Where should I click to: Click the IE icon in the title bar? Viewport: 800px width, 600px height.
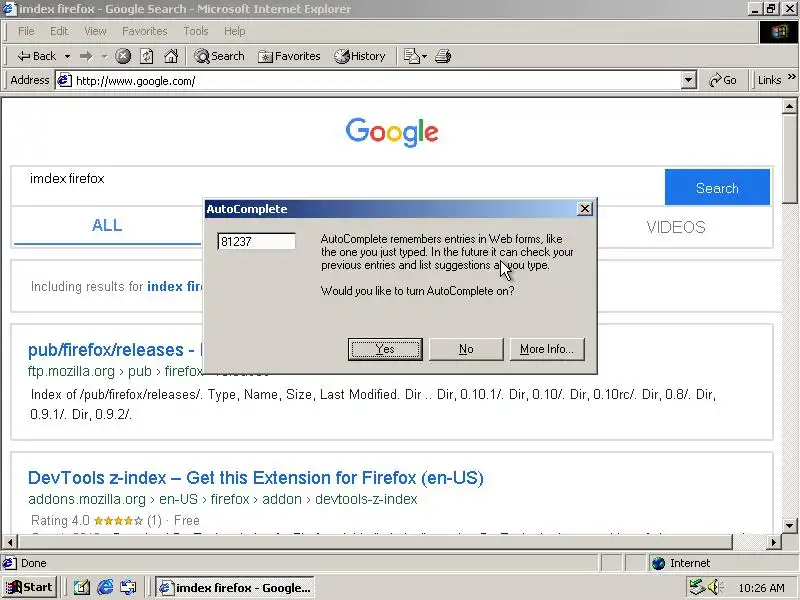pyautogui.click(x=10, y=9)
